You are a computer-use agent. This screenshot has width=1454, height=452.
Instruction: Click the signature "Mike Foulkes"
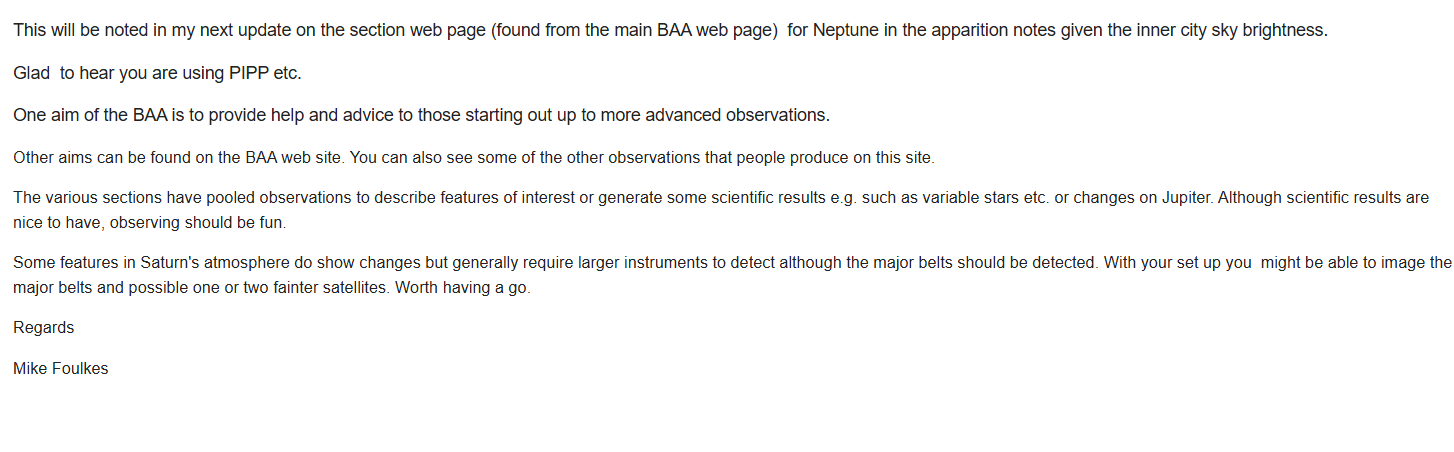(x=60, y=369)
